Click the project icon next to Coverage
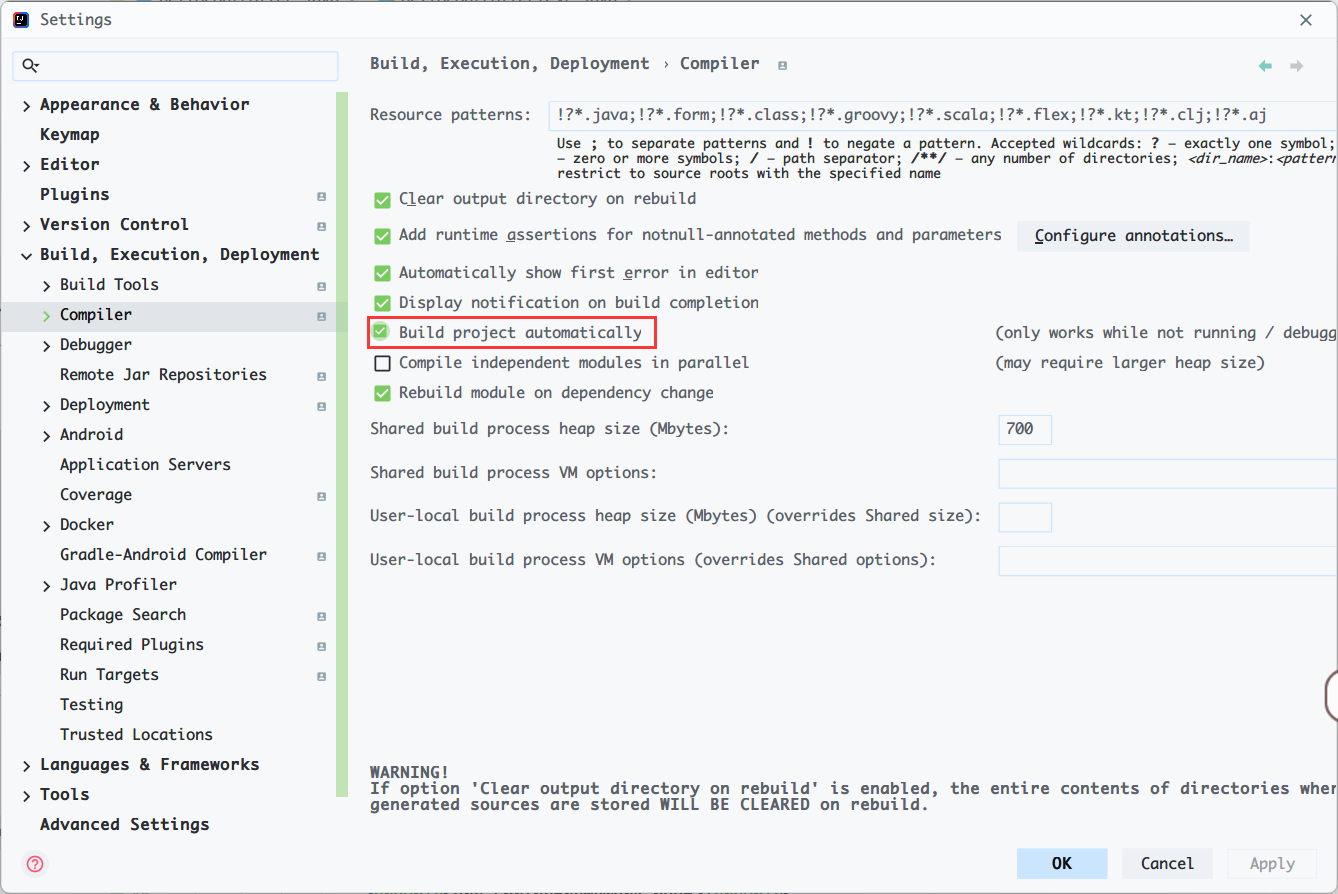The image size is (1338, 894). pos(321,496)
